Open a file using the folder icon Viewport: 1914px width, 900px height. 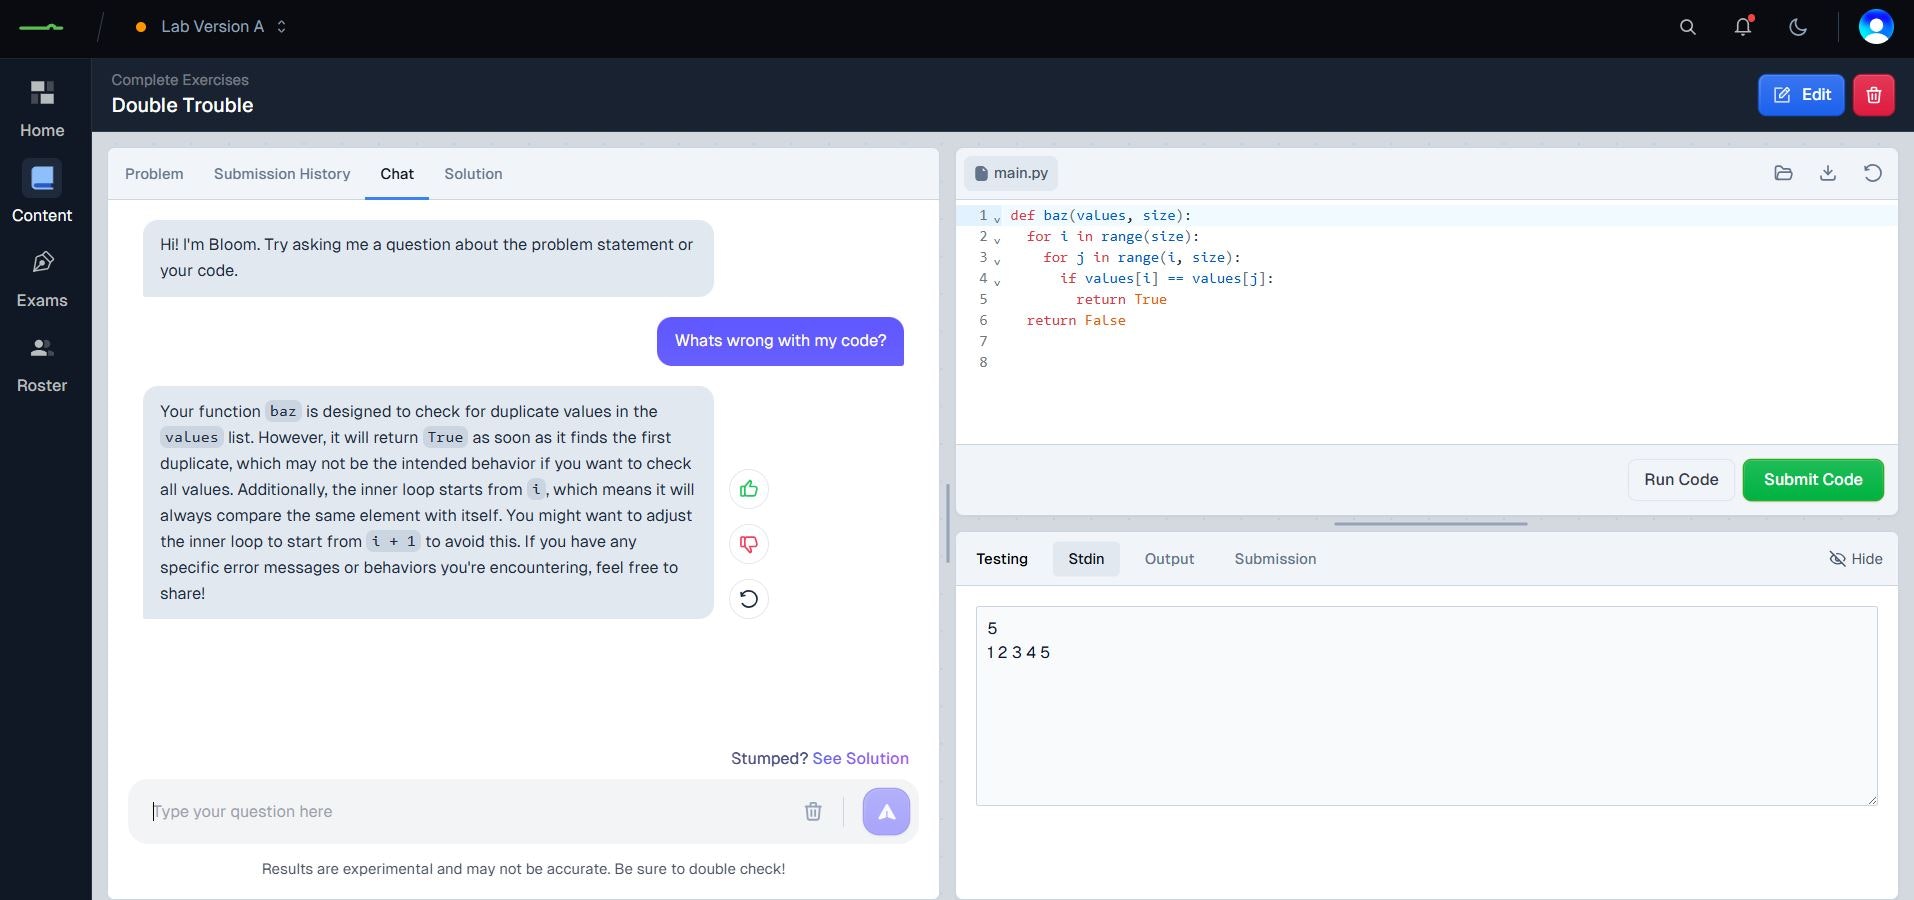click(x=1783, y=173)
